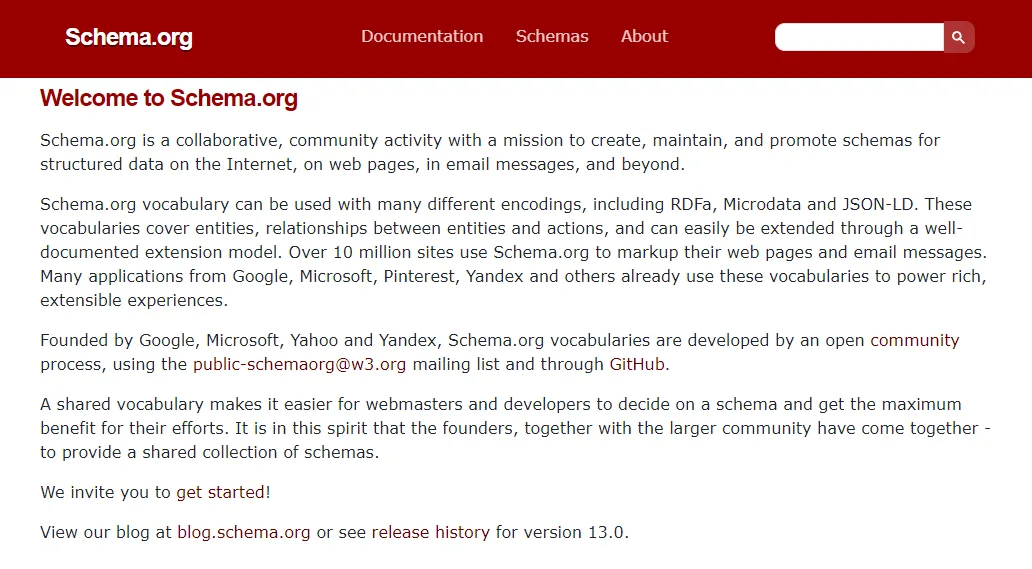Go to the Schemas navigation item

coord(552,36)
